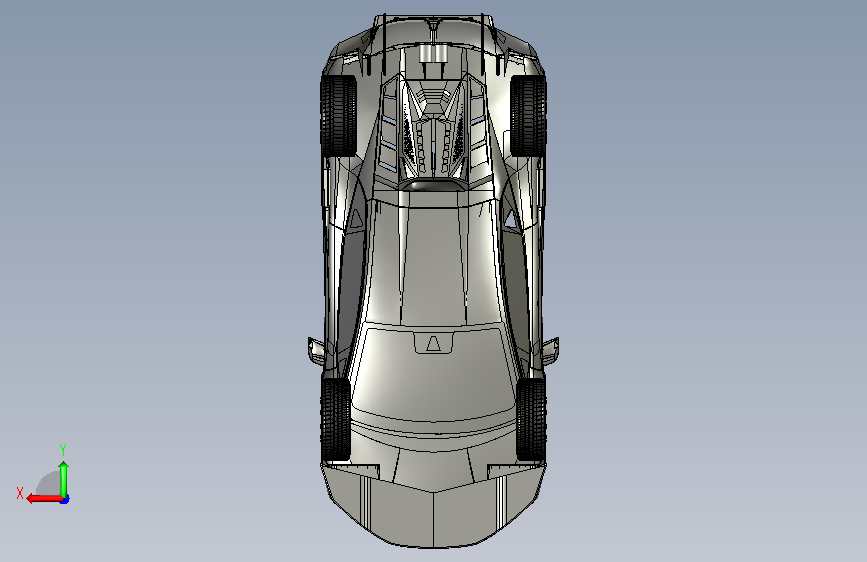Select the car model's engine cover
The width and height of the screenshot is (867, 562).
pos(433,131)
